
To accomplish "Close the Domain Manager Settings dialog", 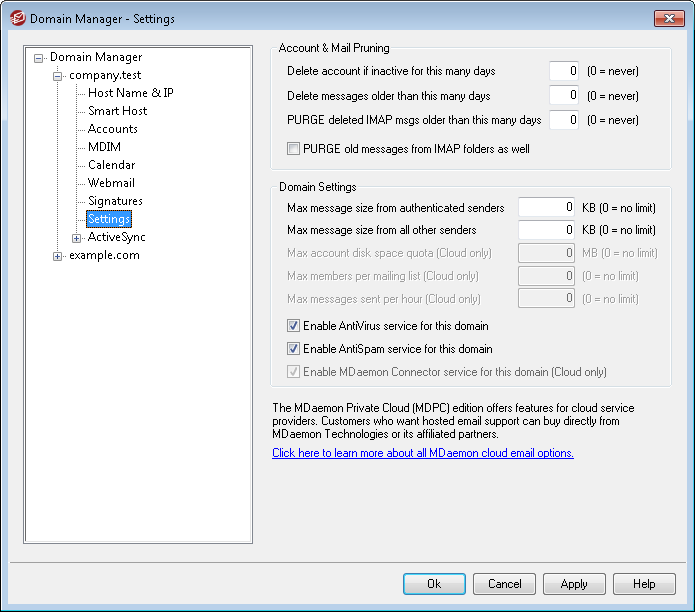I will (669, 18).
